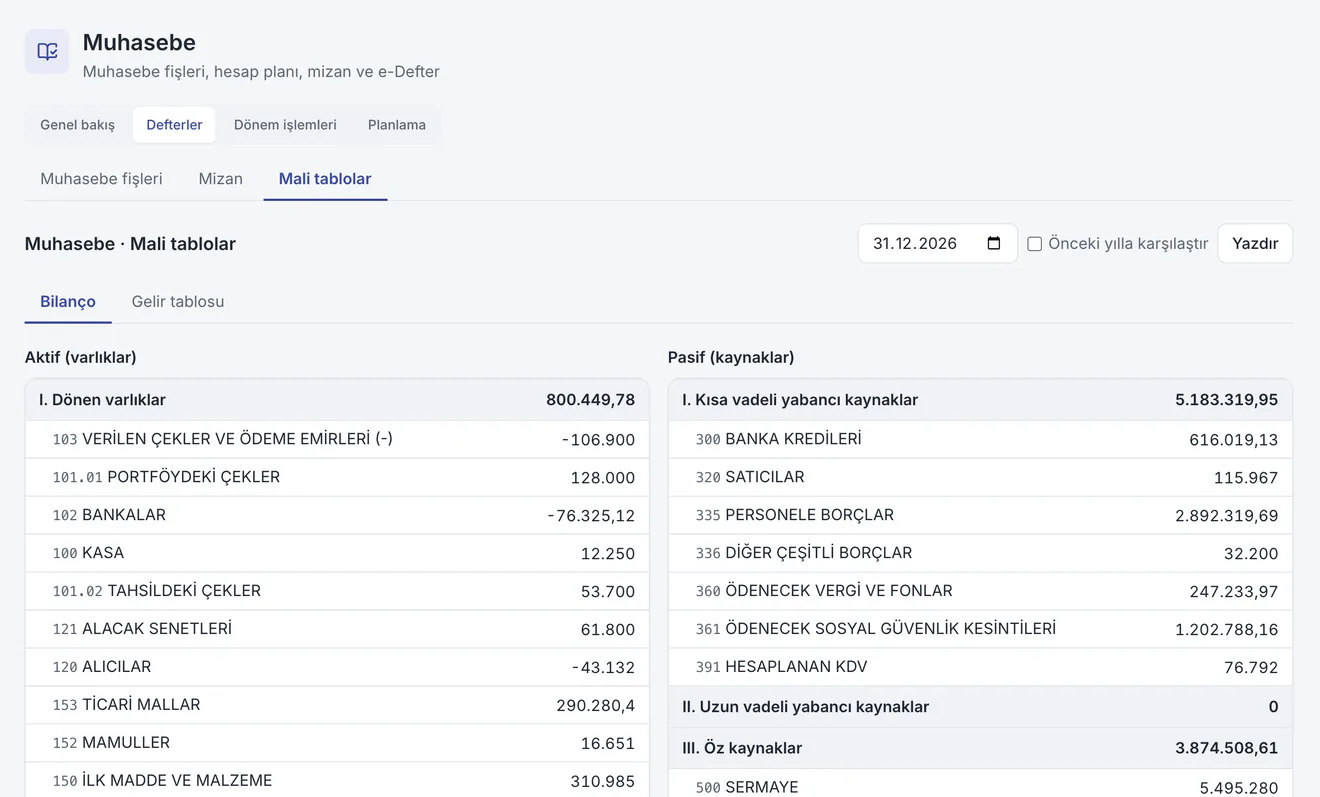Select the 120 ALICILAR row

click(x=337, y=667)
